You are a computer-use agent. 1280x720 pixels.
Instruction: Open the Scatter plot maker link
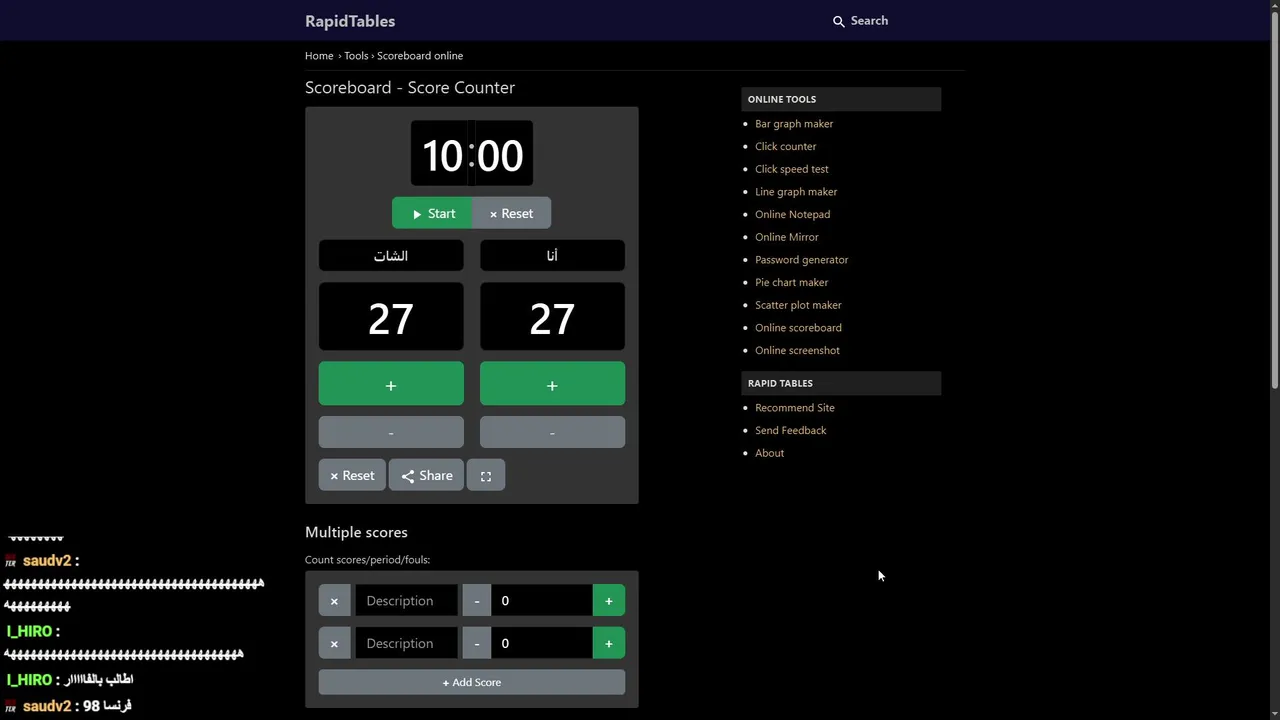coord(798,305)
